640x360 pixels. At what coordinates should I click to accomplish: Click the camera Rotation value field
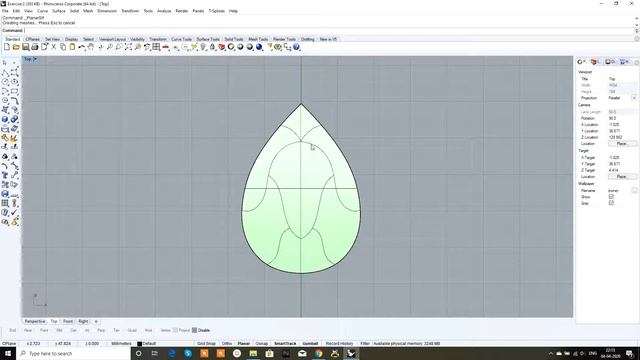(x=622, y=118)
